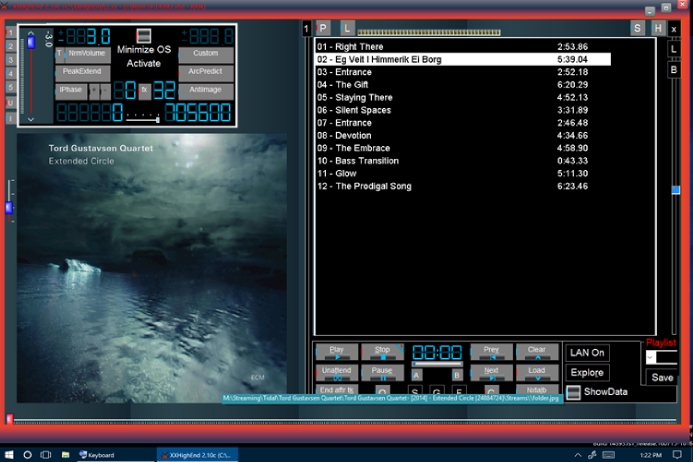Set loop marker B under time display
The height and width of the screenshot is (462, 693).
457,375
